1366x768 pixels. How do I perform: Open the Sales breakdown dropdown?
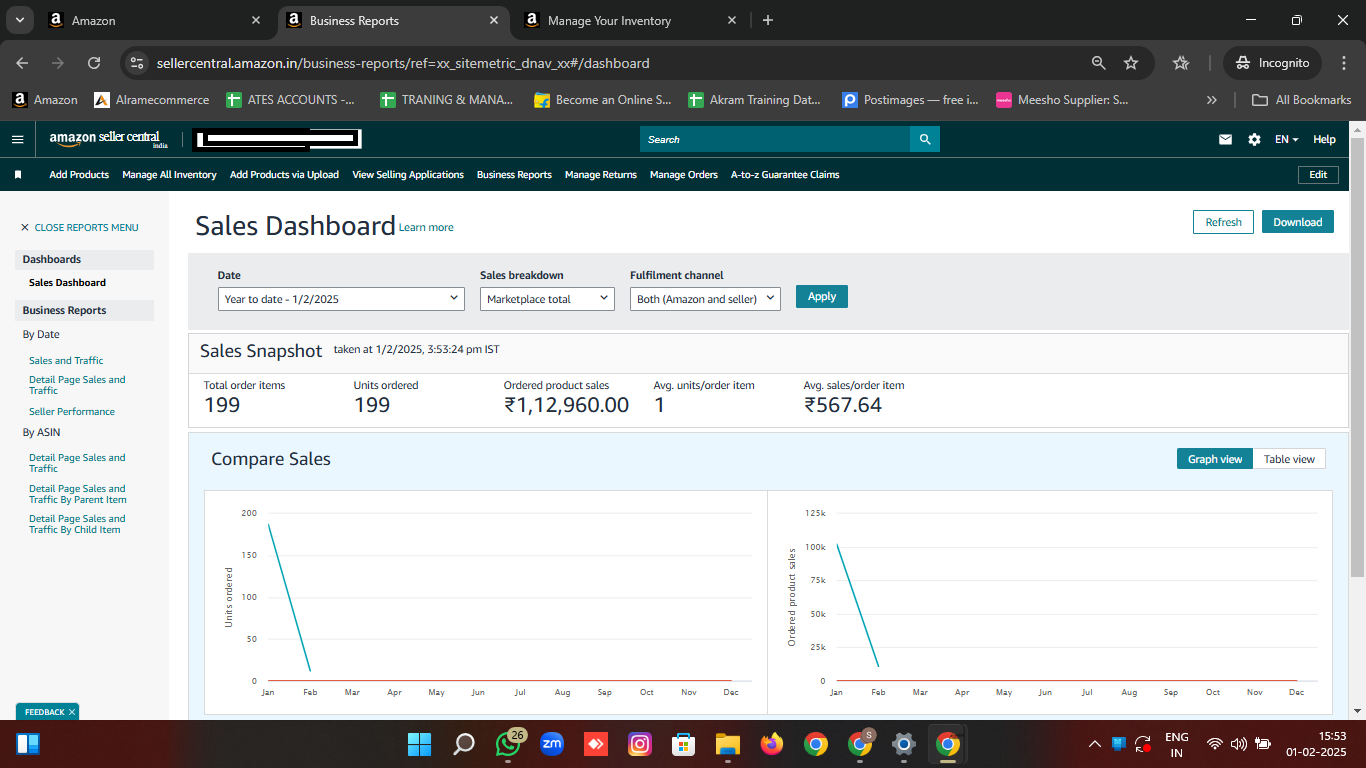pos(547,298)
